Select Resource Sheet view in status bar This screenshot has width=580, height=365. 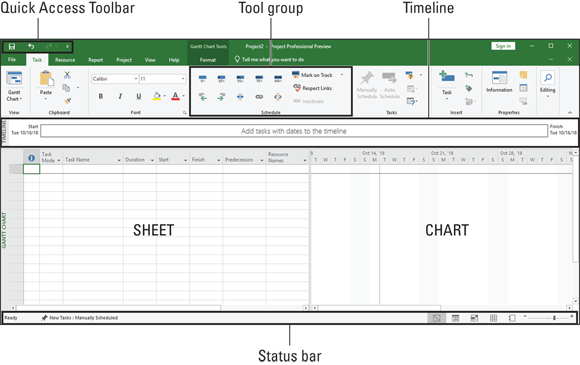(x=493, y=318)
